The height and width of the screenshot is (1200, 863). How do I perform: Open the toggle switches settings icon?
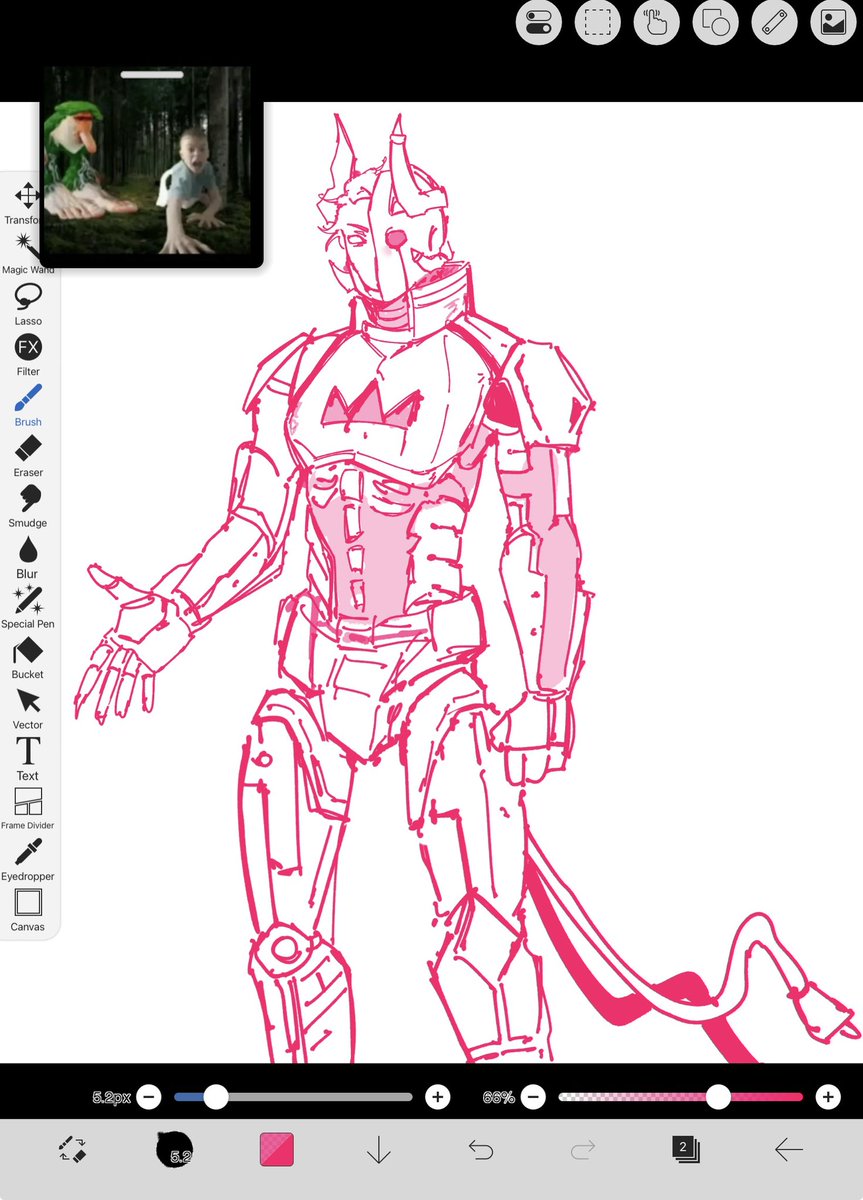click(539, 22)
